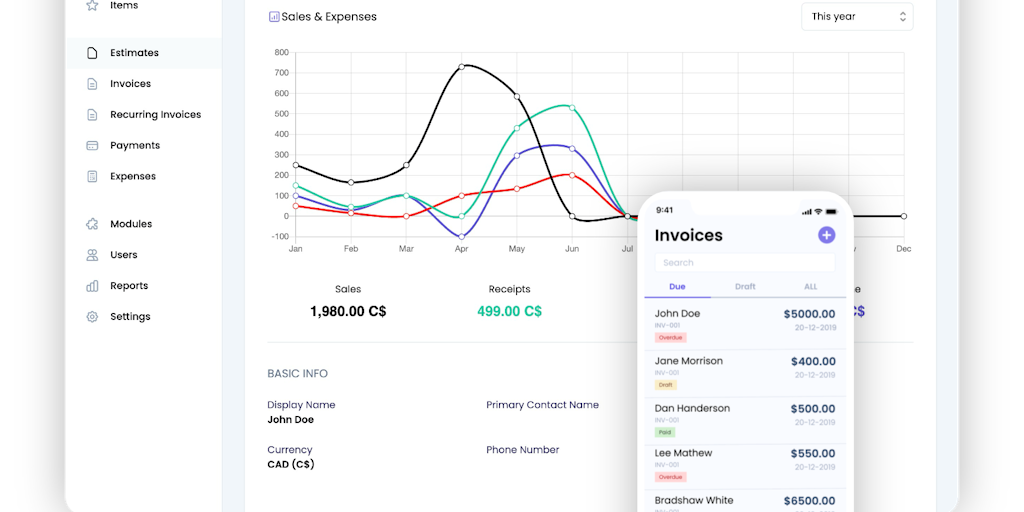Click the Users people icon
The height and width of the screenshot is (512, 1024).
pyautogui.click(x=92, y=256)
